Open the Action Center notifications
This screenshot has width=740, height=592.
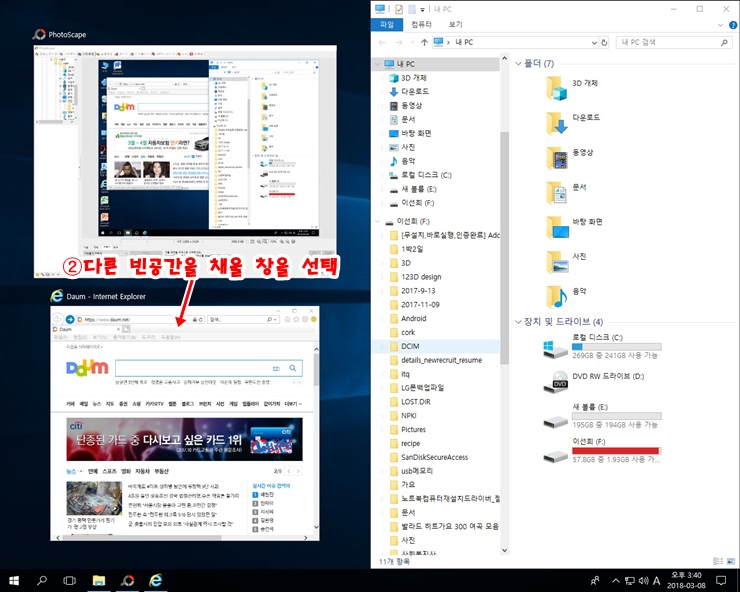pyautogui.click(x=722, y=580)
